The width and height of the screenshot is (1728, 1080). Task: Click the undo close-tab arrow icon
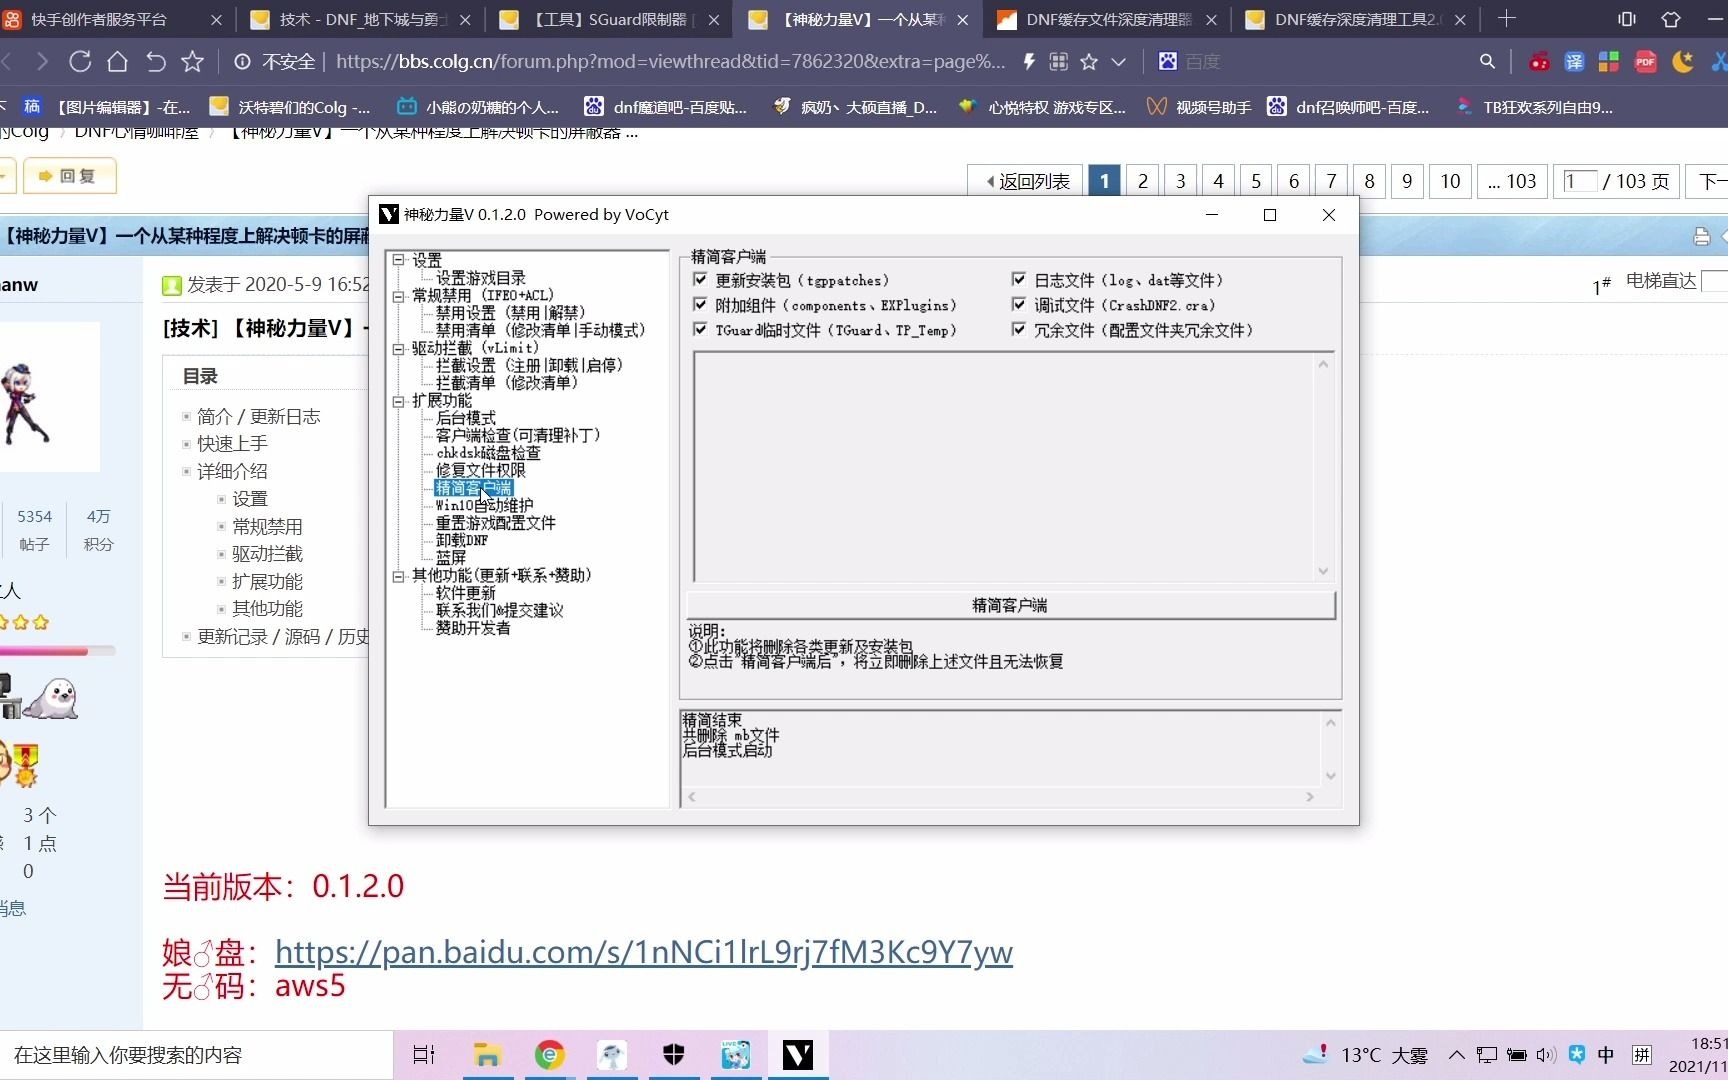155,62
